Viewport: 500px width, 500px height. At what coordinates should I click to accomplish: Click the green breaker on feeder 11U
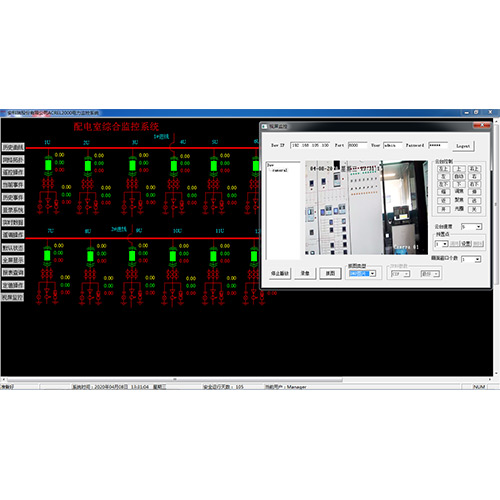point(213,256)
